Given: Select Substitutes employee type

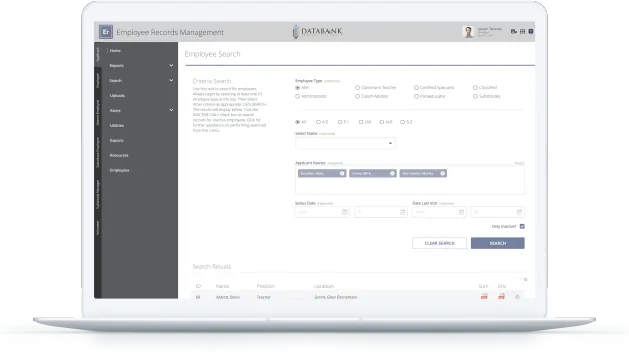Looking at the screenshot, I should click(475, 96).
